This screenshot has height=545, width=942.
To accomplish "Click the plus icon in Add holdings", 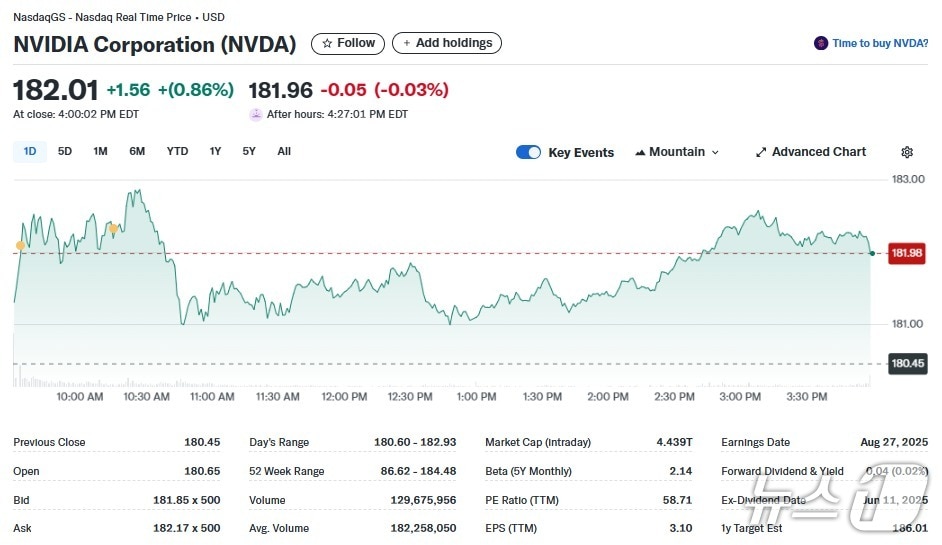I will pos(407,43).
